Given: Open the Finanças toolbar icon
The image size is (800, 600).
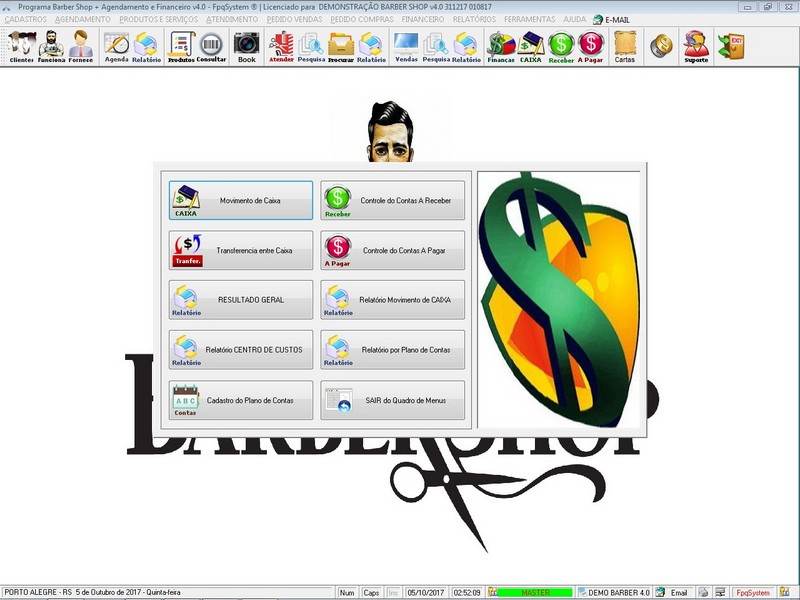Looking at the screenshot, I should (x=501, y=47).
